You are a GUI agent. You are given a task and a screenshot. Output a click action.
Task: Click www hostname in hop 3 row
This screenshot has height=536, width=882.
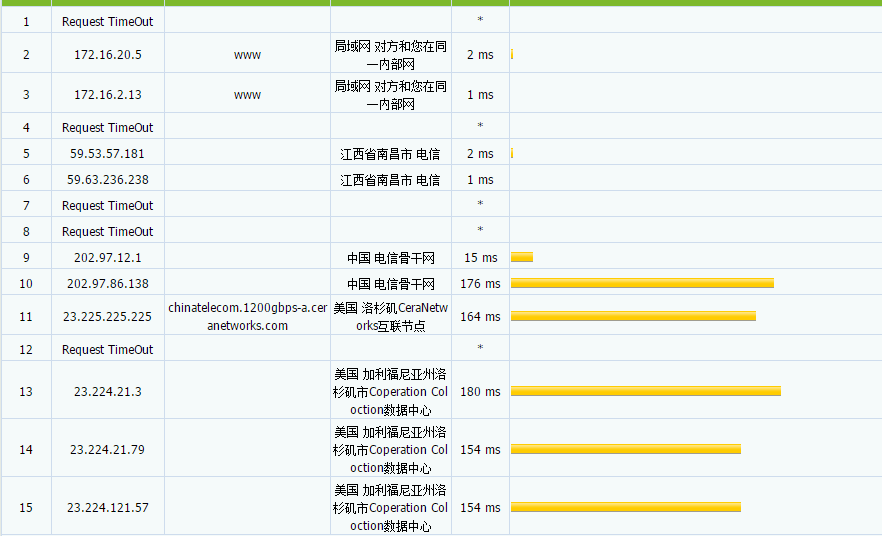tap(248, 95)
